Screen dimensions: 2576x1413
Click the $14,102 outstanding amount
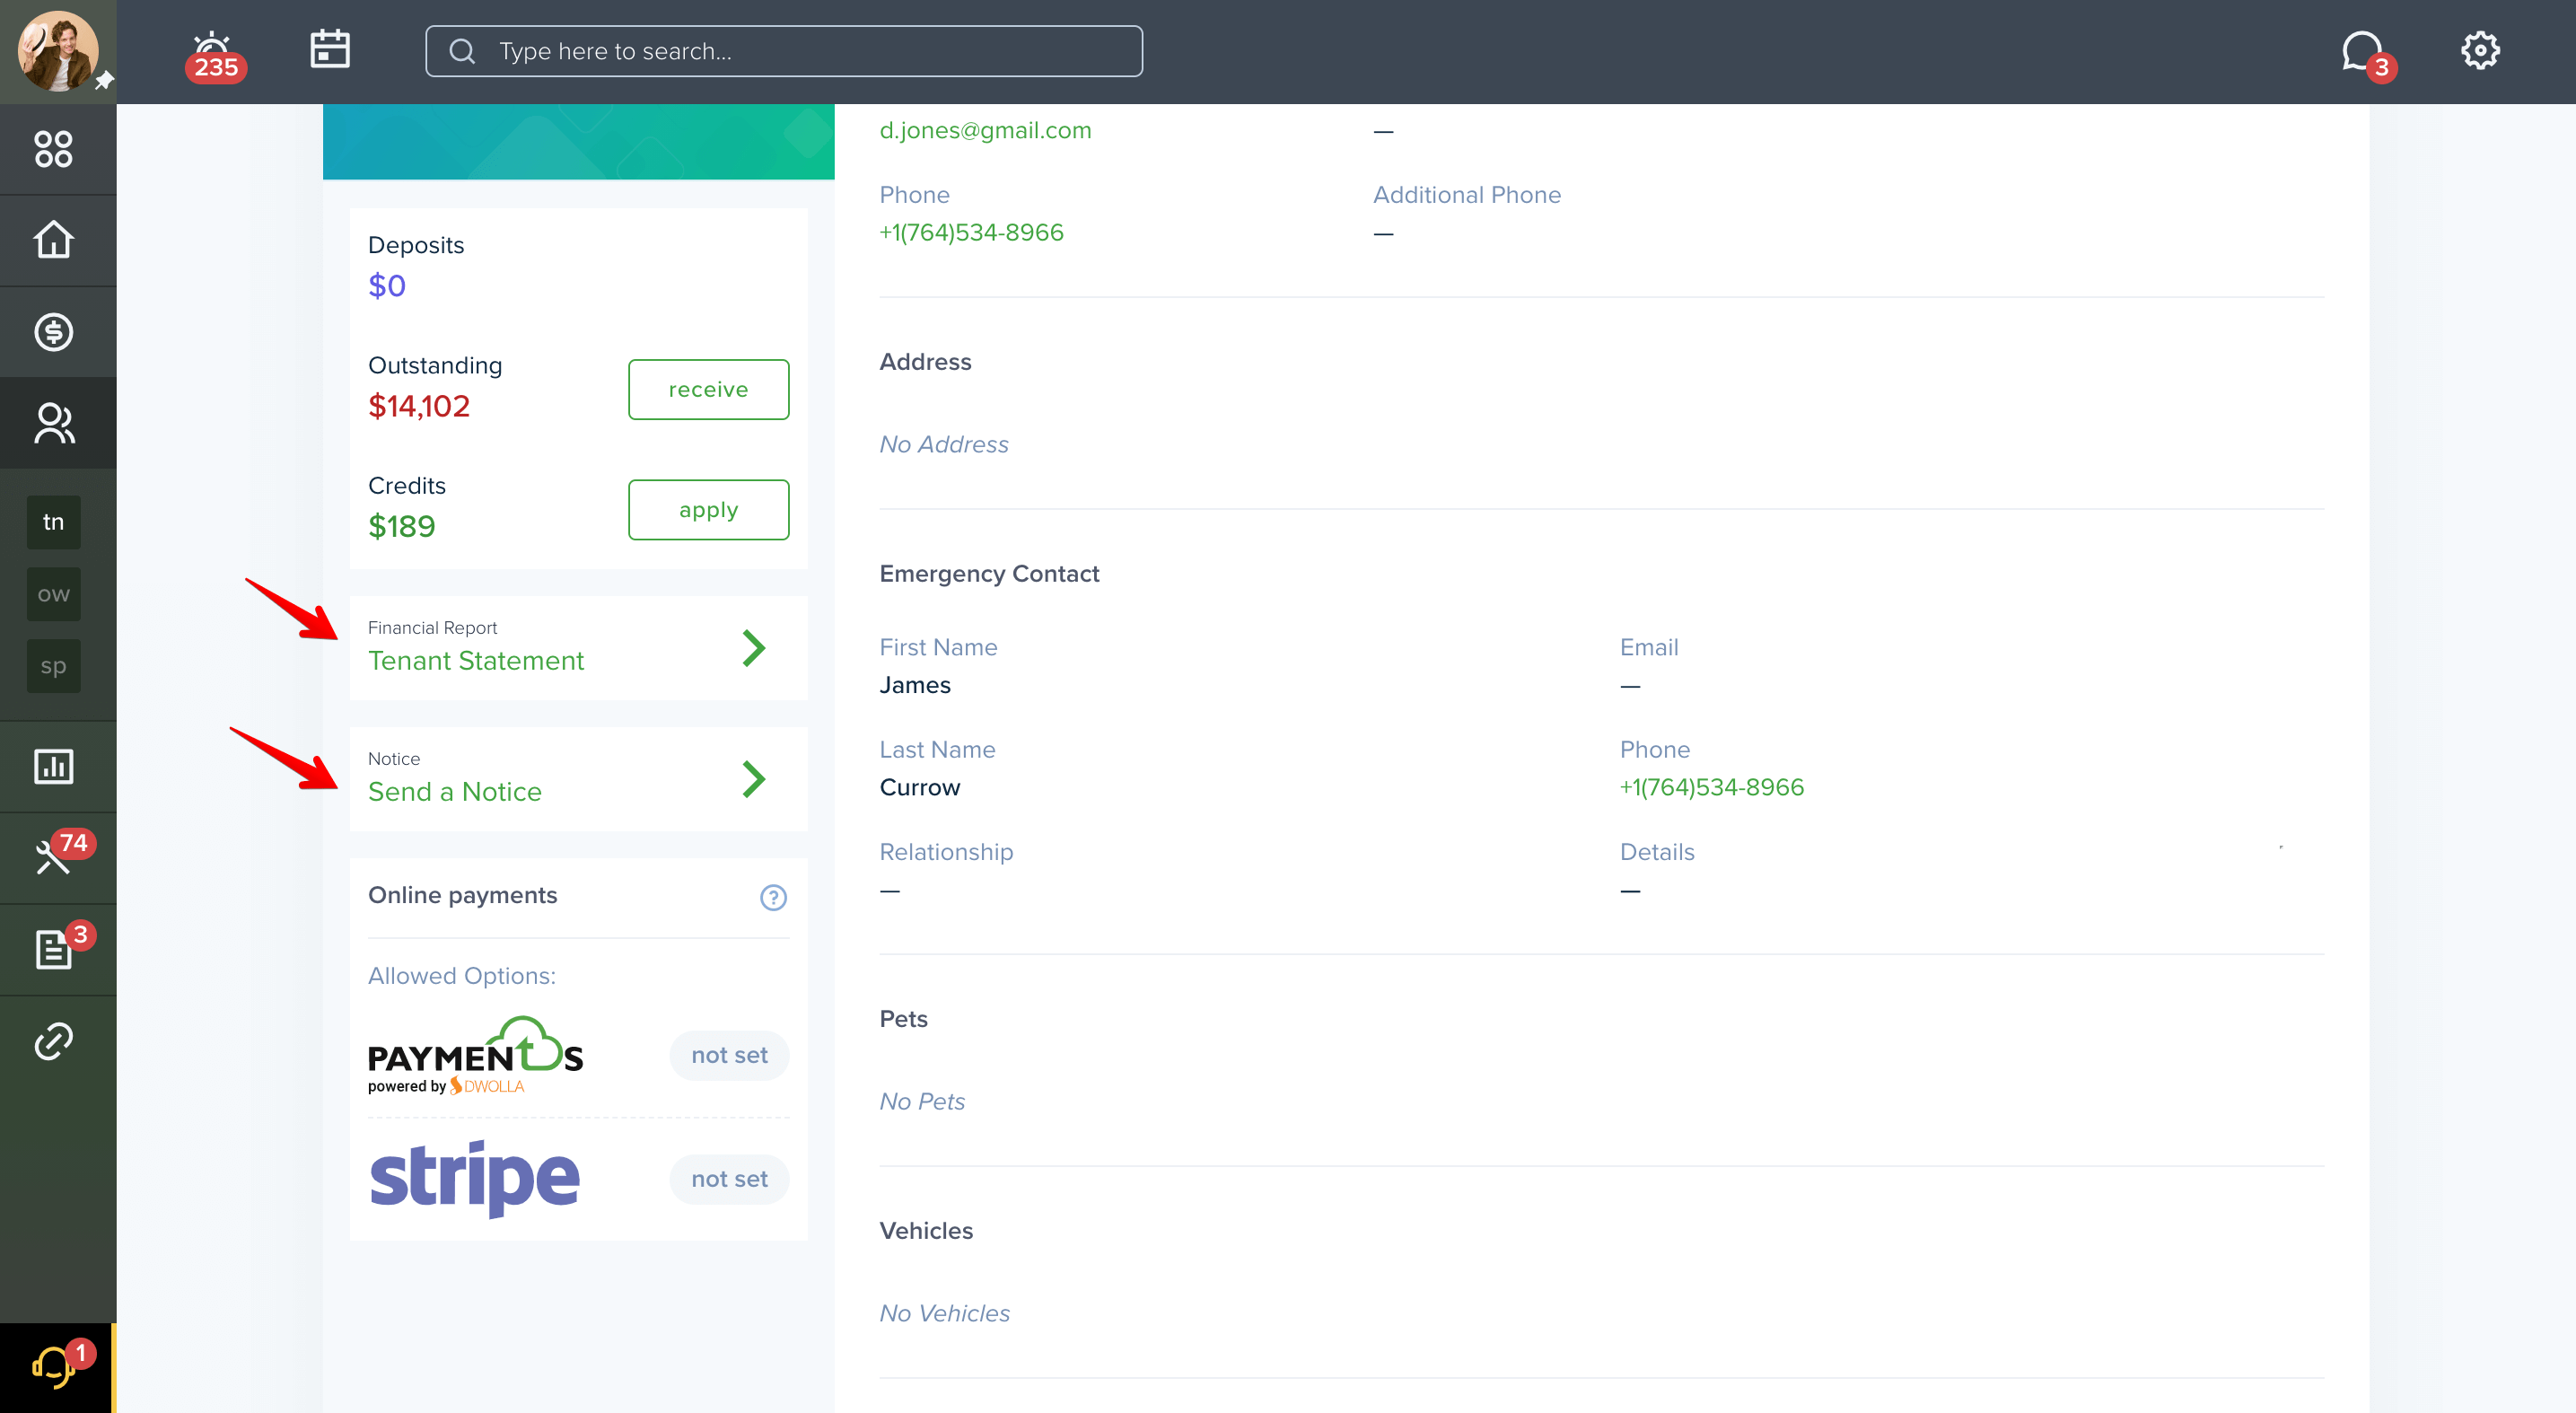point(419,406)
